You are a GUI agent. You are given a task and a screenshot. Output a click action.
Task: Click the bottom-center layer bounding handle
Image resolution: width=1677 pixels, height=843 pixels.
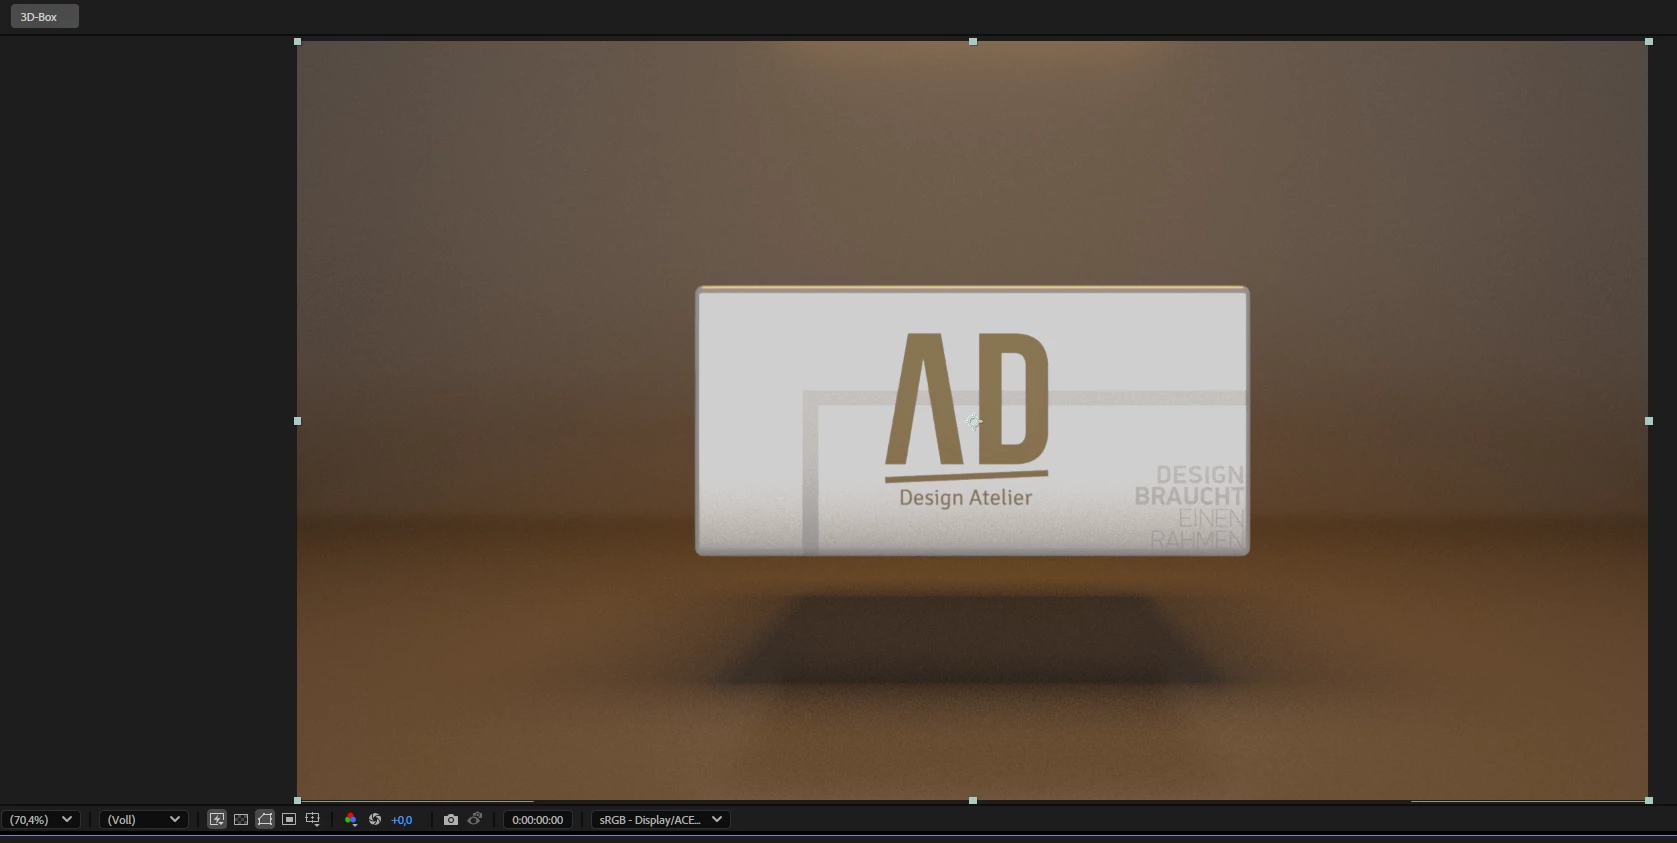click(973, 801)
